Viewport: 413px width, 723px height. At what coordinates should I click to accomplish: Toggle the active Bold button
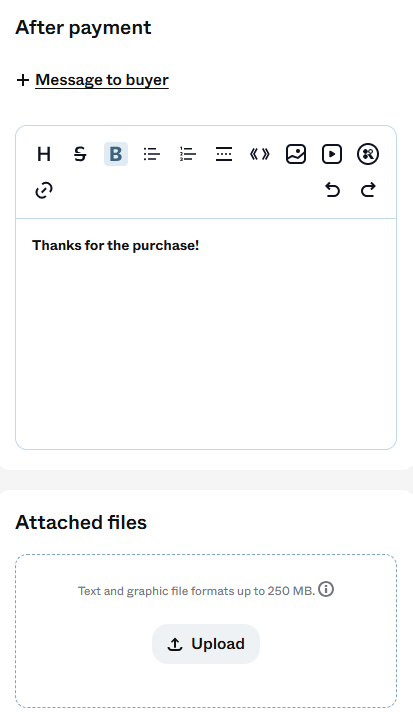pyautogui.click(x=116, y=154)
